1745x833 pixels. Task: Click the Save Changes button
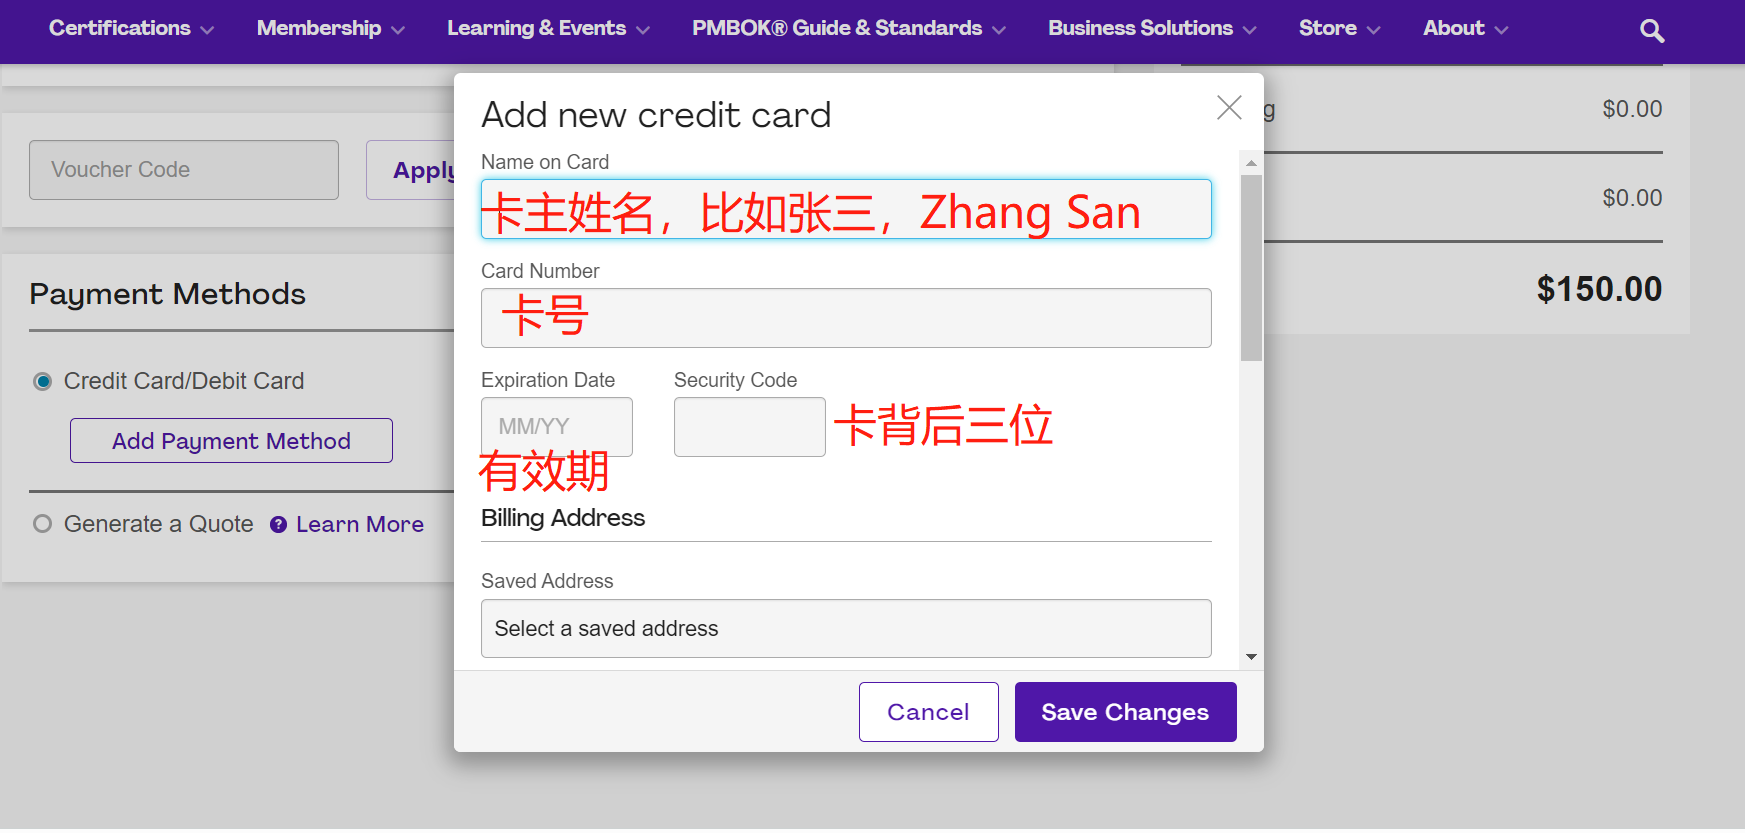coord(1125,712)
